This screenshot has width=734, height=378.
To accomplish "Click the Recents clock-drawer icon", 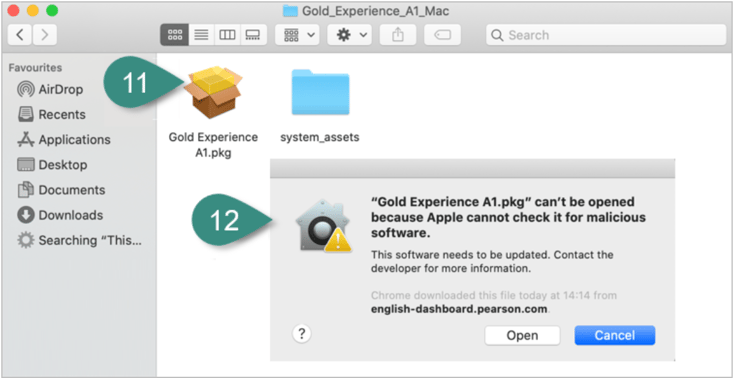I will pyautogui.click(x=25, y=115).
